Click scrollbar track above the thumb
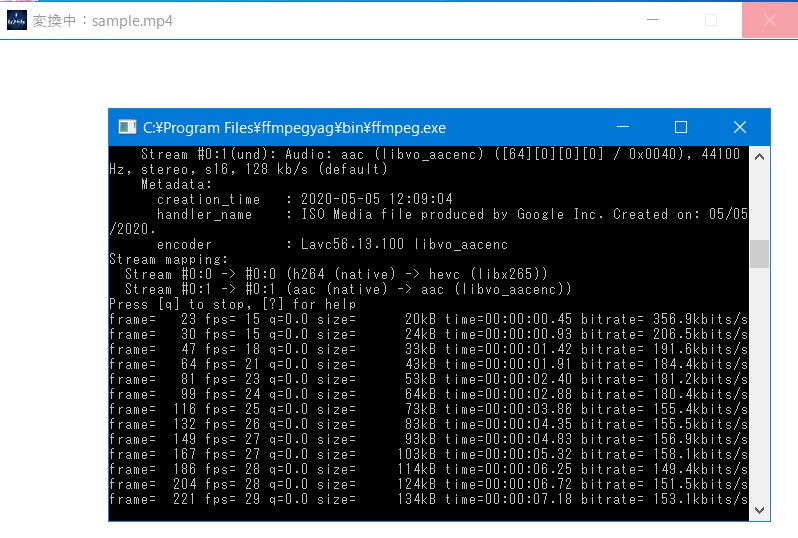 [760, 200]
